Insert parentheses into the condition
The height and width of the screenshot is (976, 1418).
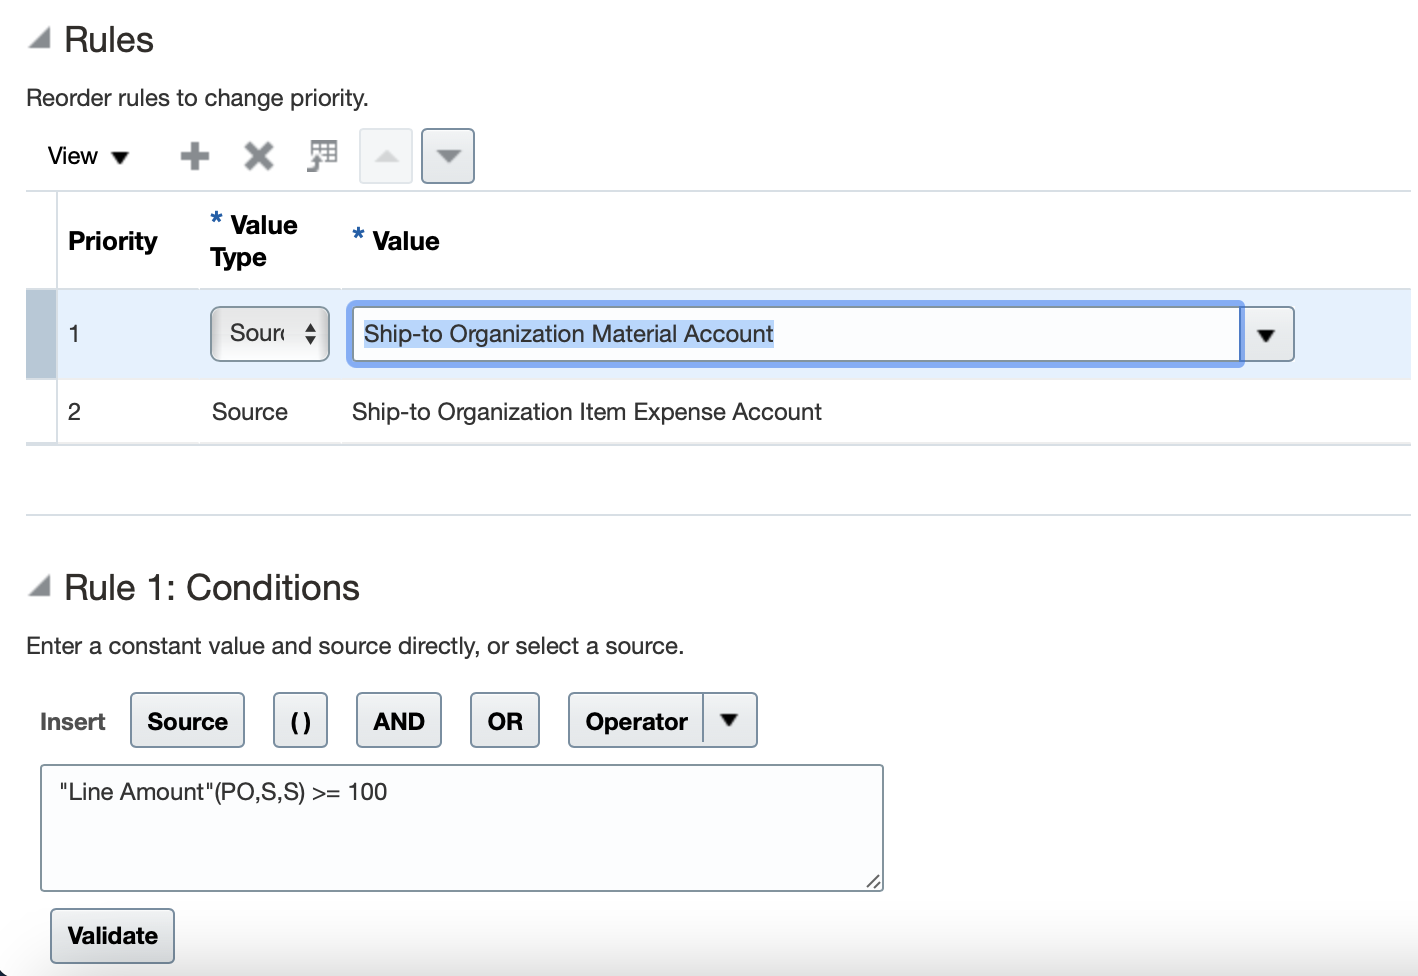[x=301, y=721]
